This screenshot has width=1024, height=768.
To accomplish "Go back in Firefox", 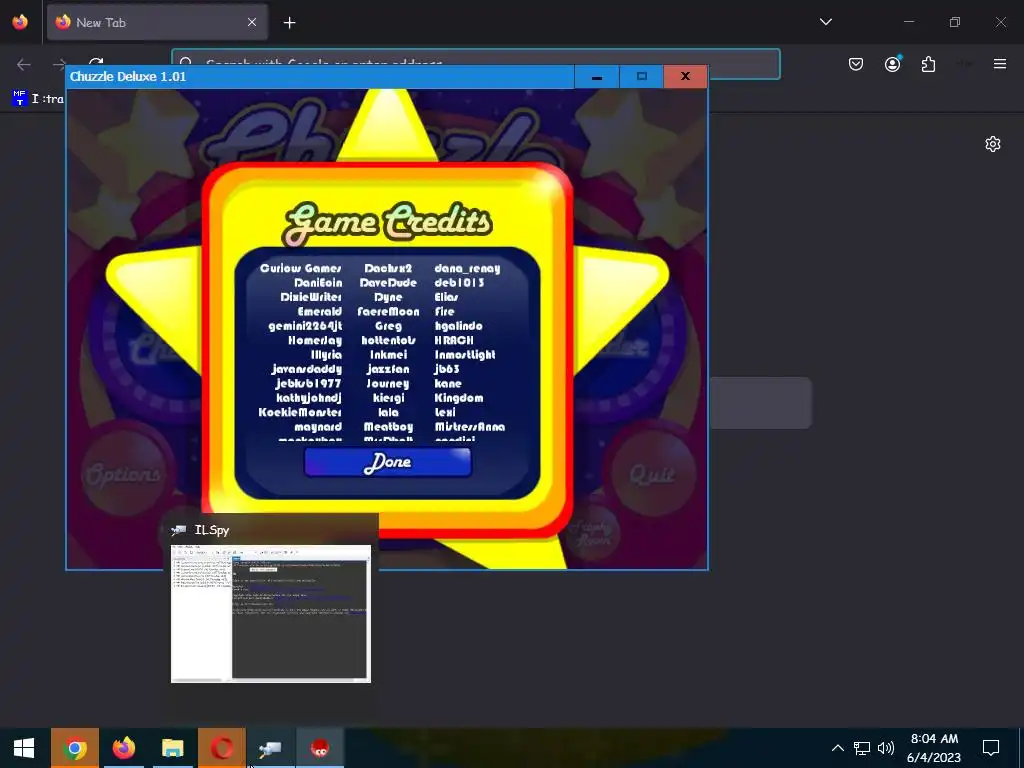I will 24,64.
